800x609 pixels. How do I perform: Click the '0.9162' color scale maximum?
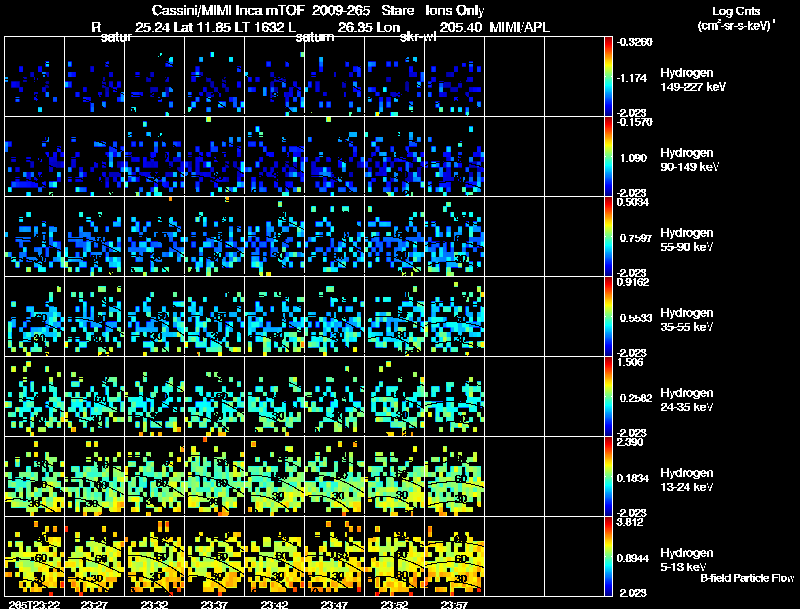633,282
